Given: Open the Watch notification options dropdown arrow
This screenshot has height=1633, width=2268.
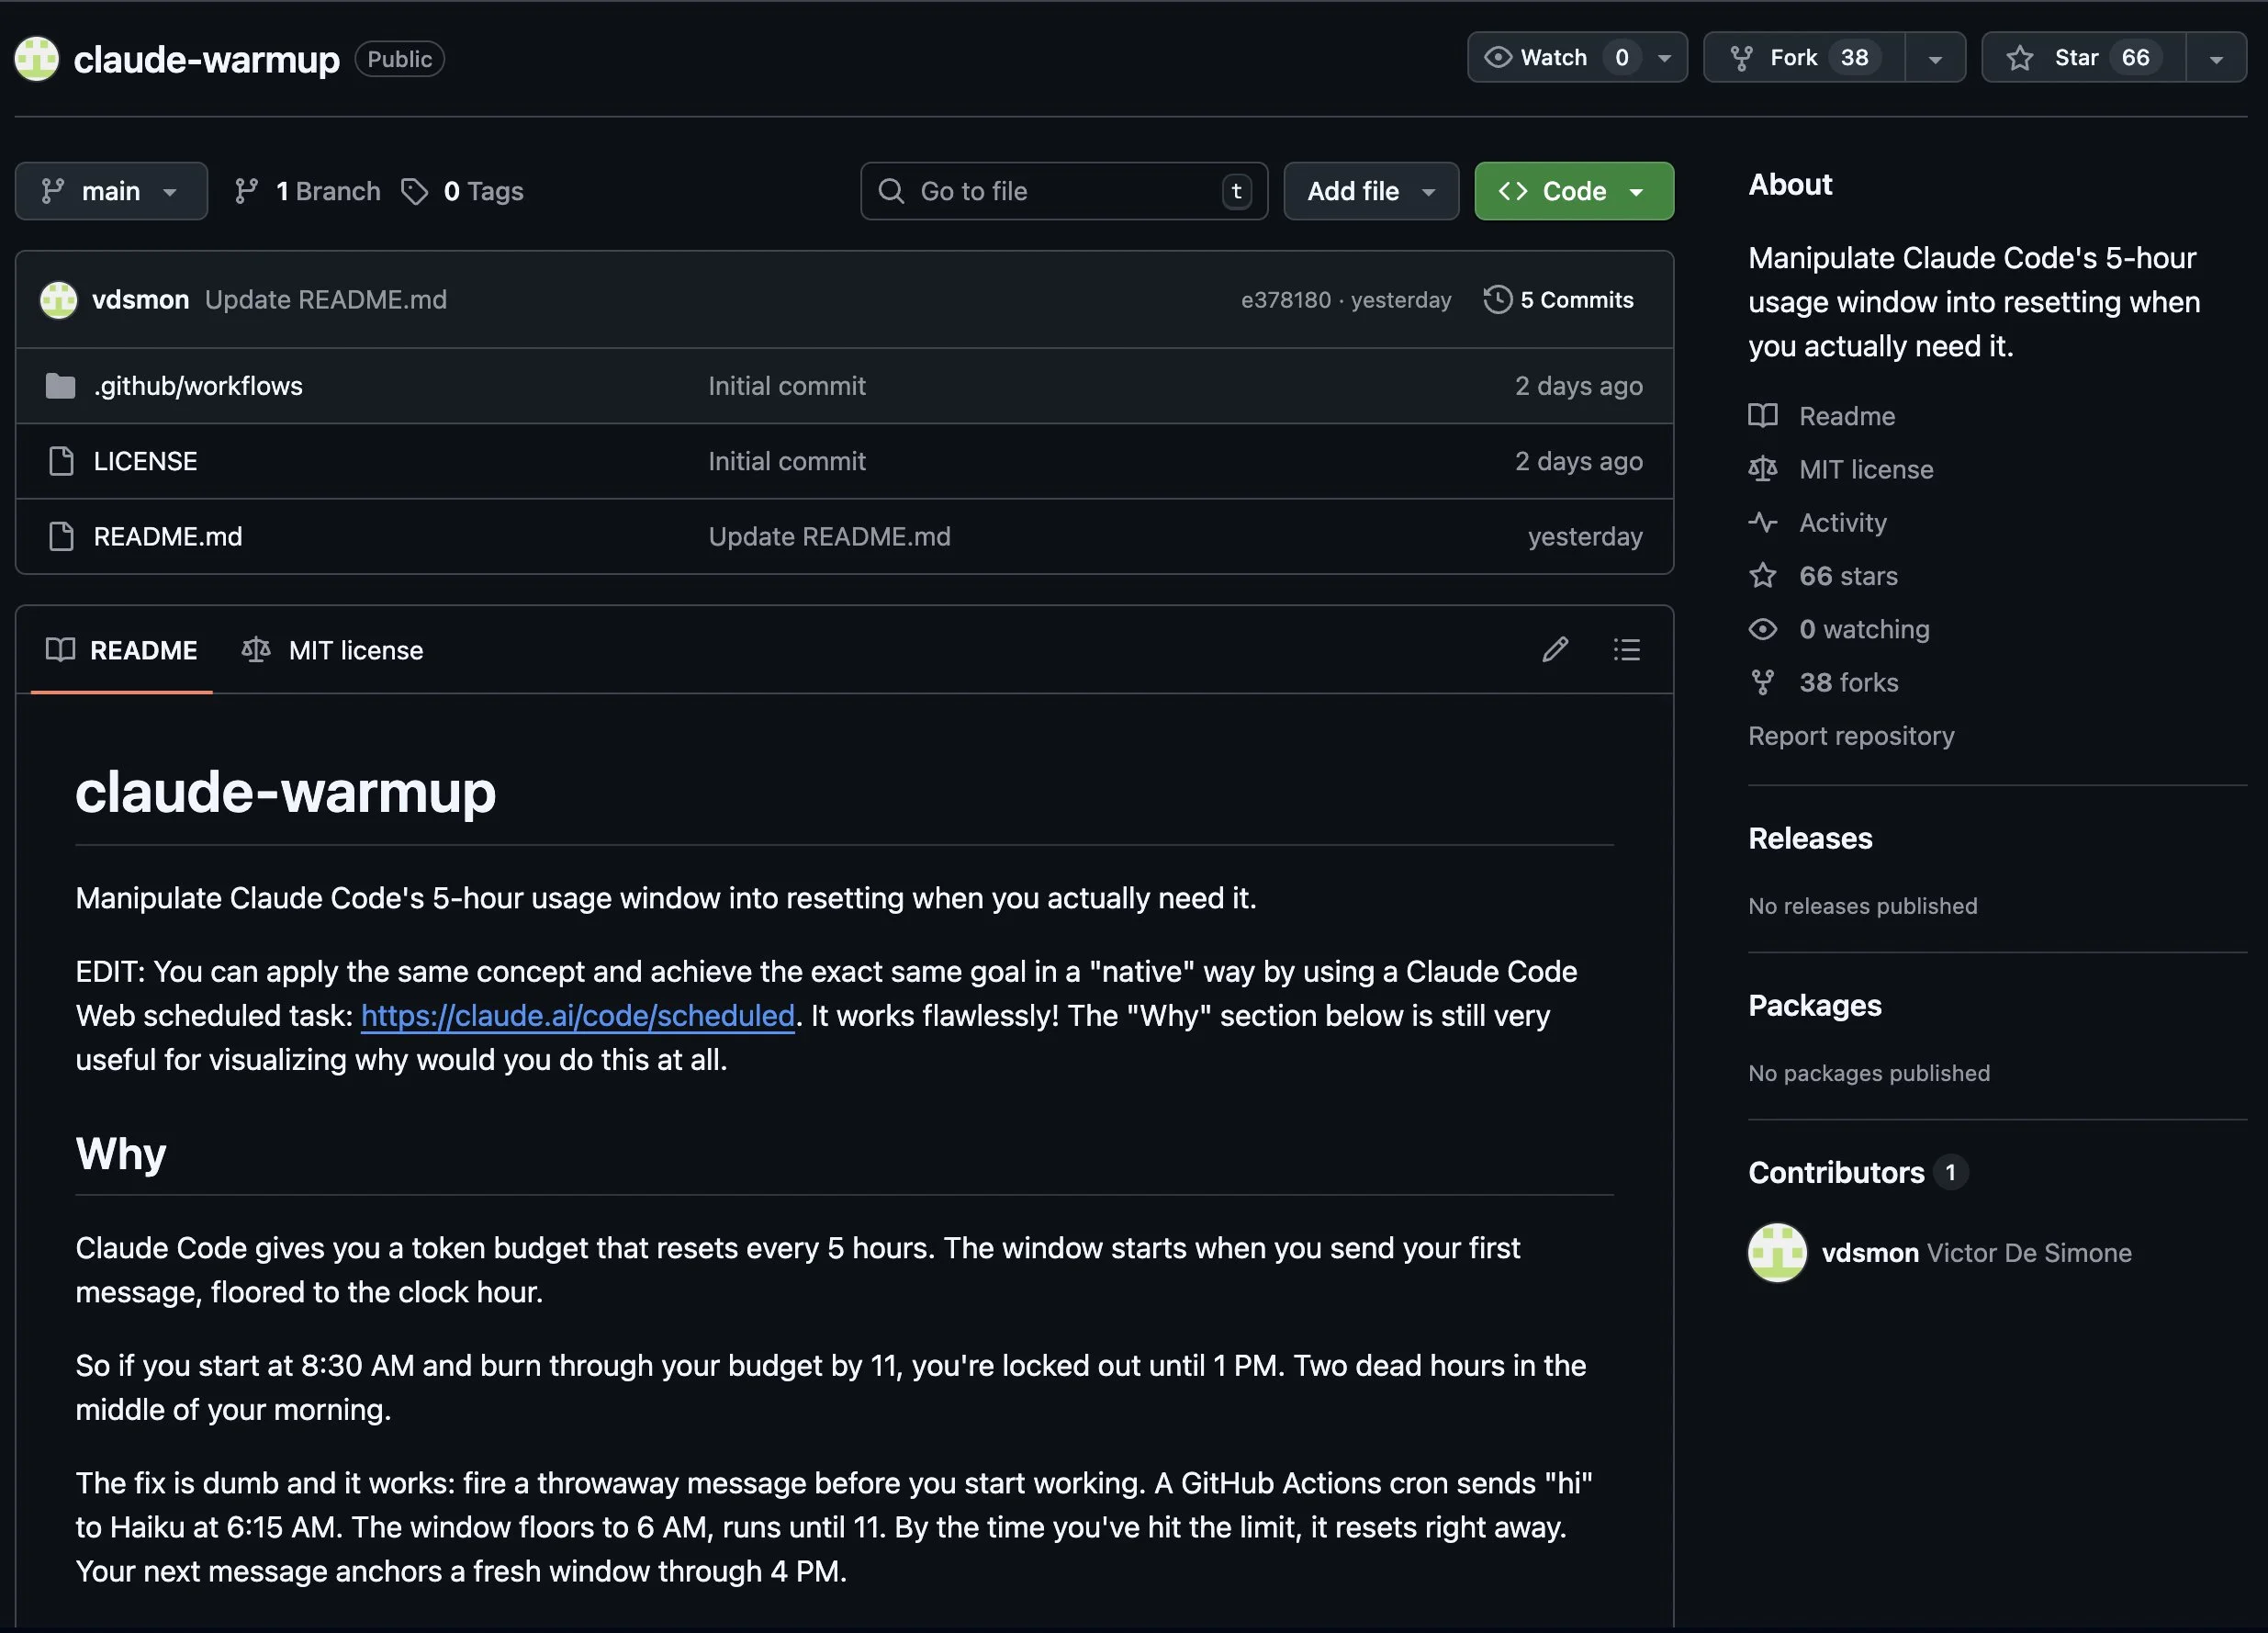Looking at the screenshot, I should point(1665,58).
